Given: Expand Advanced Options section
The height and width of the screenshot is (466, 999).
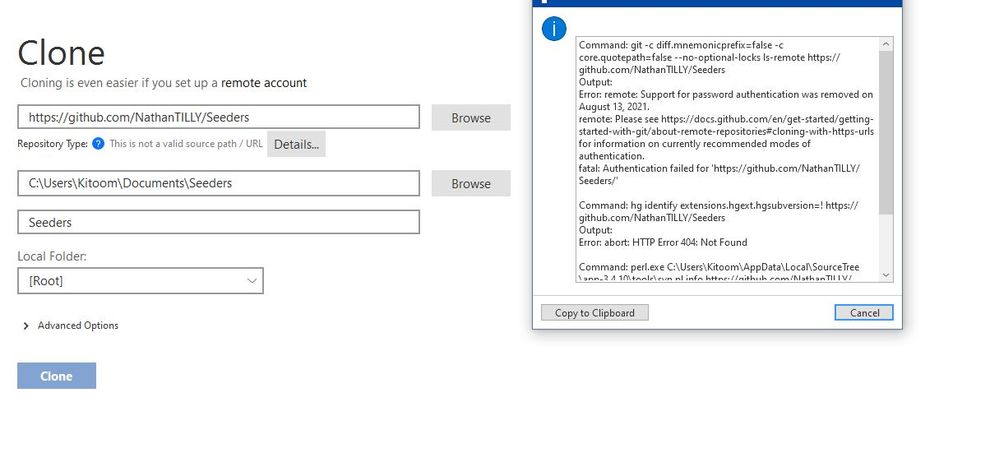Looking at the screenshot, I should pyautogui.click(x=71, y=325).
